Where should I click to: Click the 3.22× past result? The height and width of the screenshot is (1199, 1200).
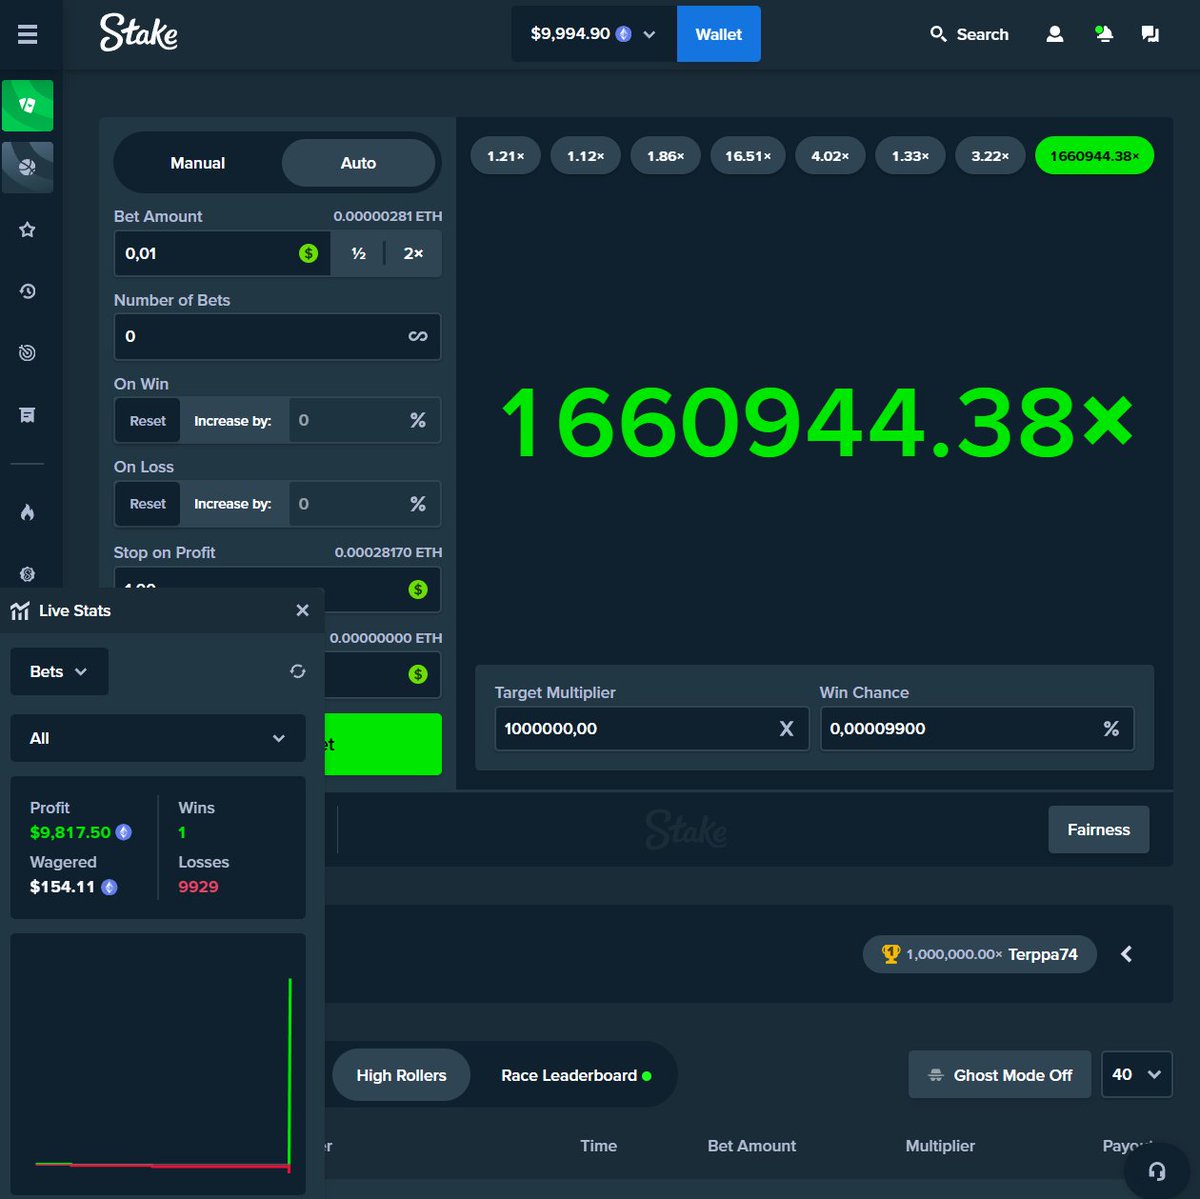[990, 156]
